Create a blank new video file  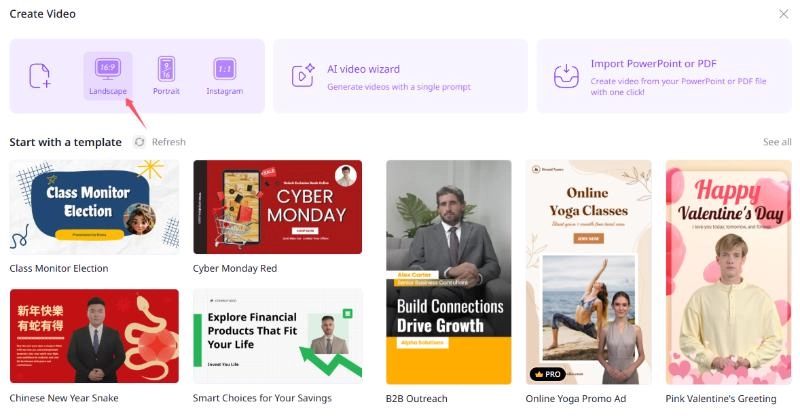39,76
